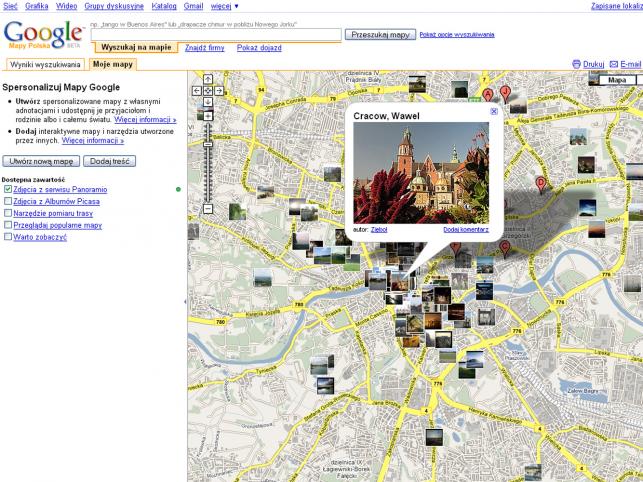Close the Cracow, Wawel info bubble
This screenshot has width=643, height=482.
[x=494, y=111]
